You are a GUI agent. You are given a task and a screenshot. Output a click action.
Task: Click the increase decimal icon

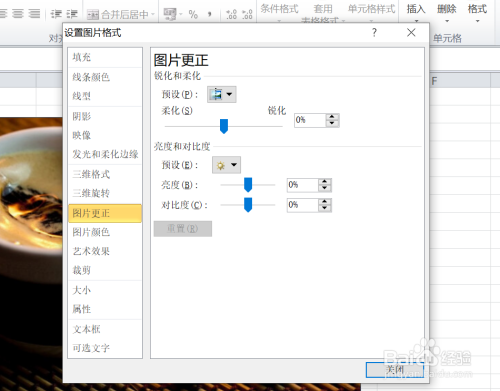pos(231,14)
